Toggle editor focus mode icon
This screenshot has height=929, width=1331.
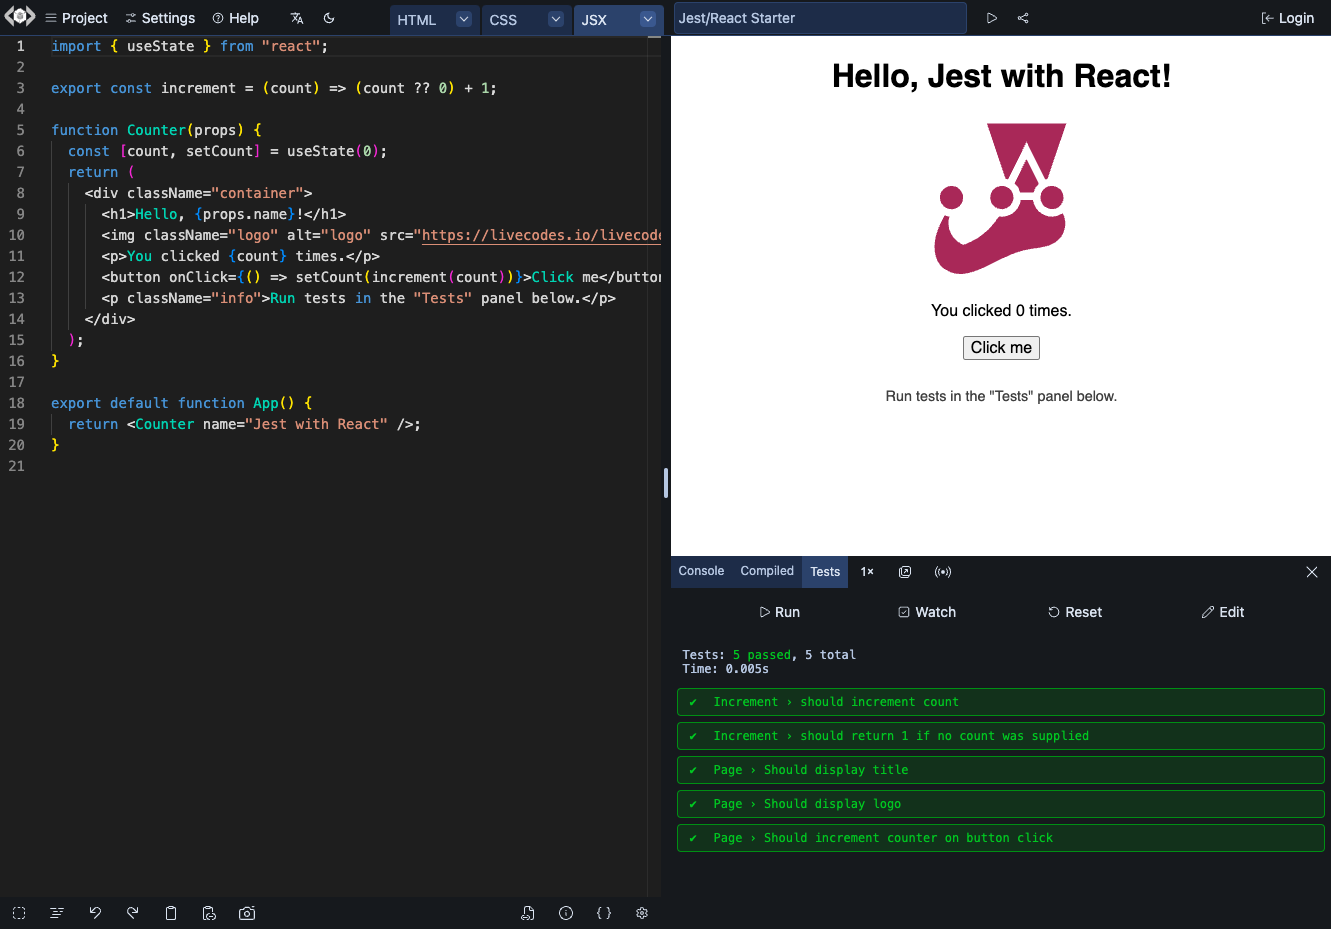tap(19, 913)
